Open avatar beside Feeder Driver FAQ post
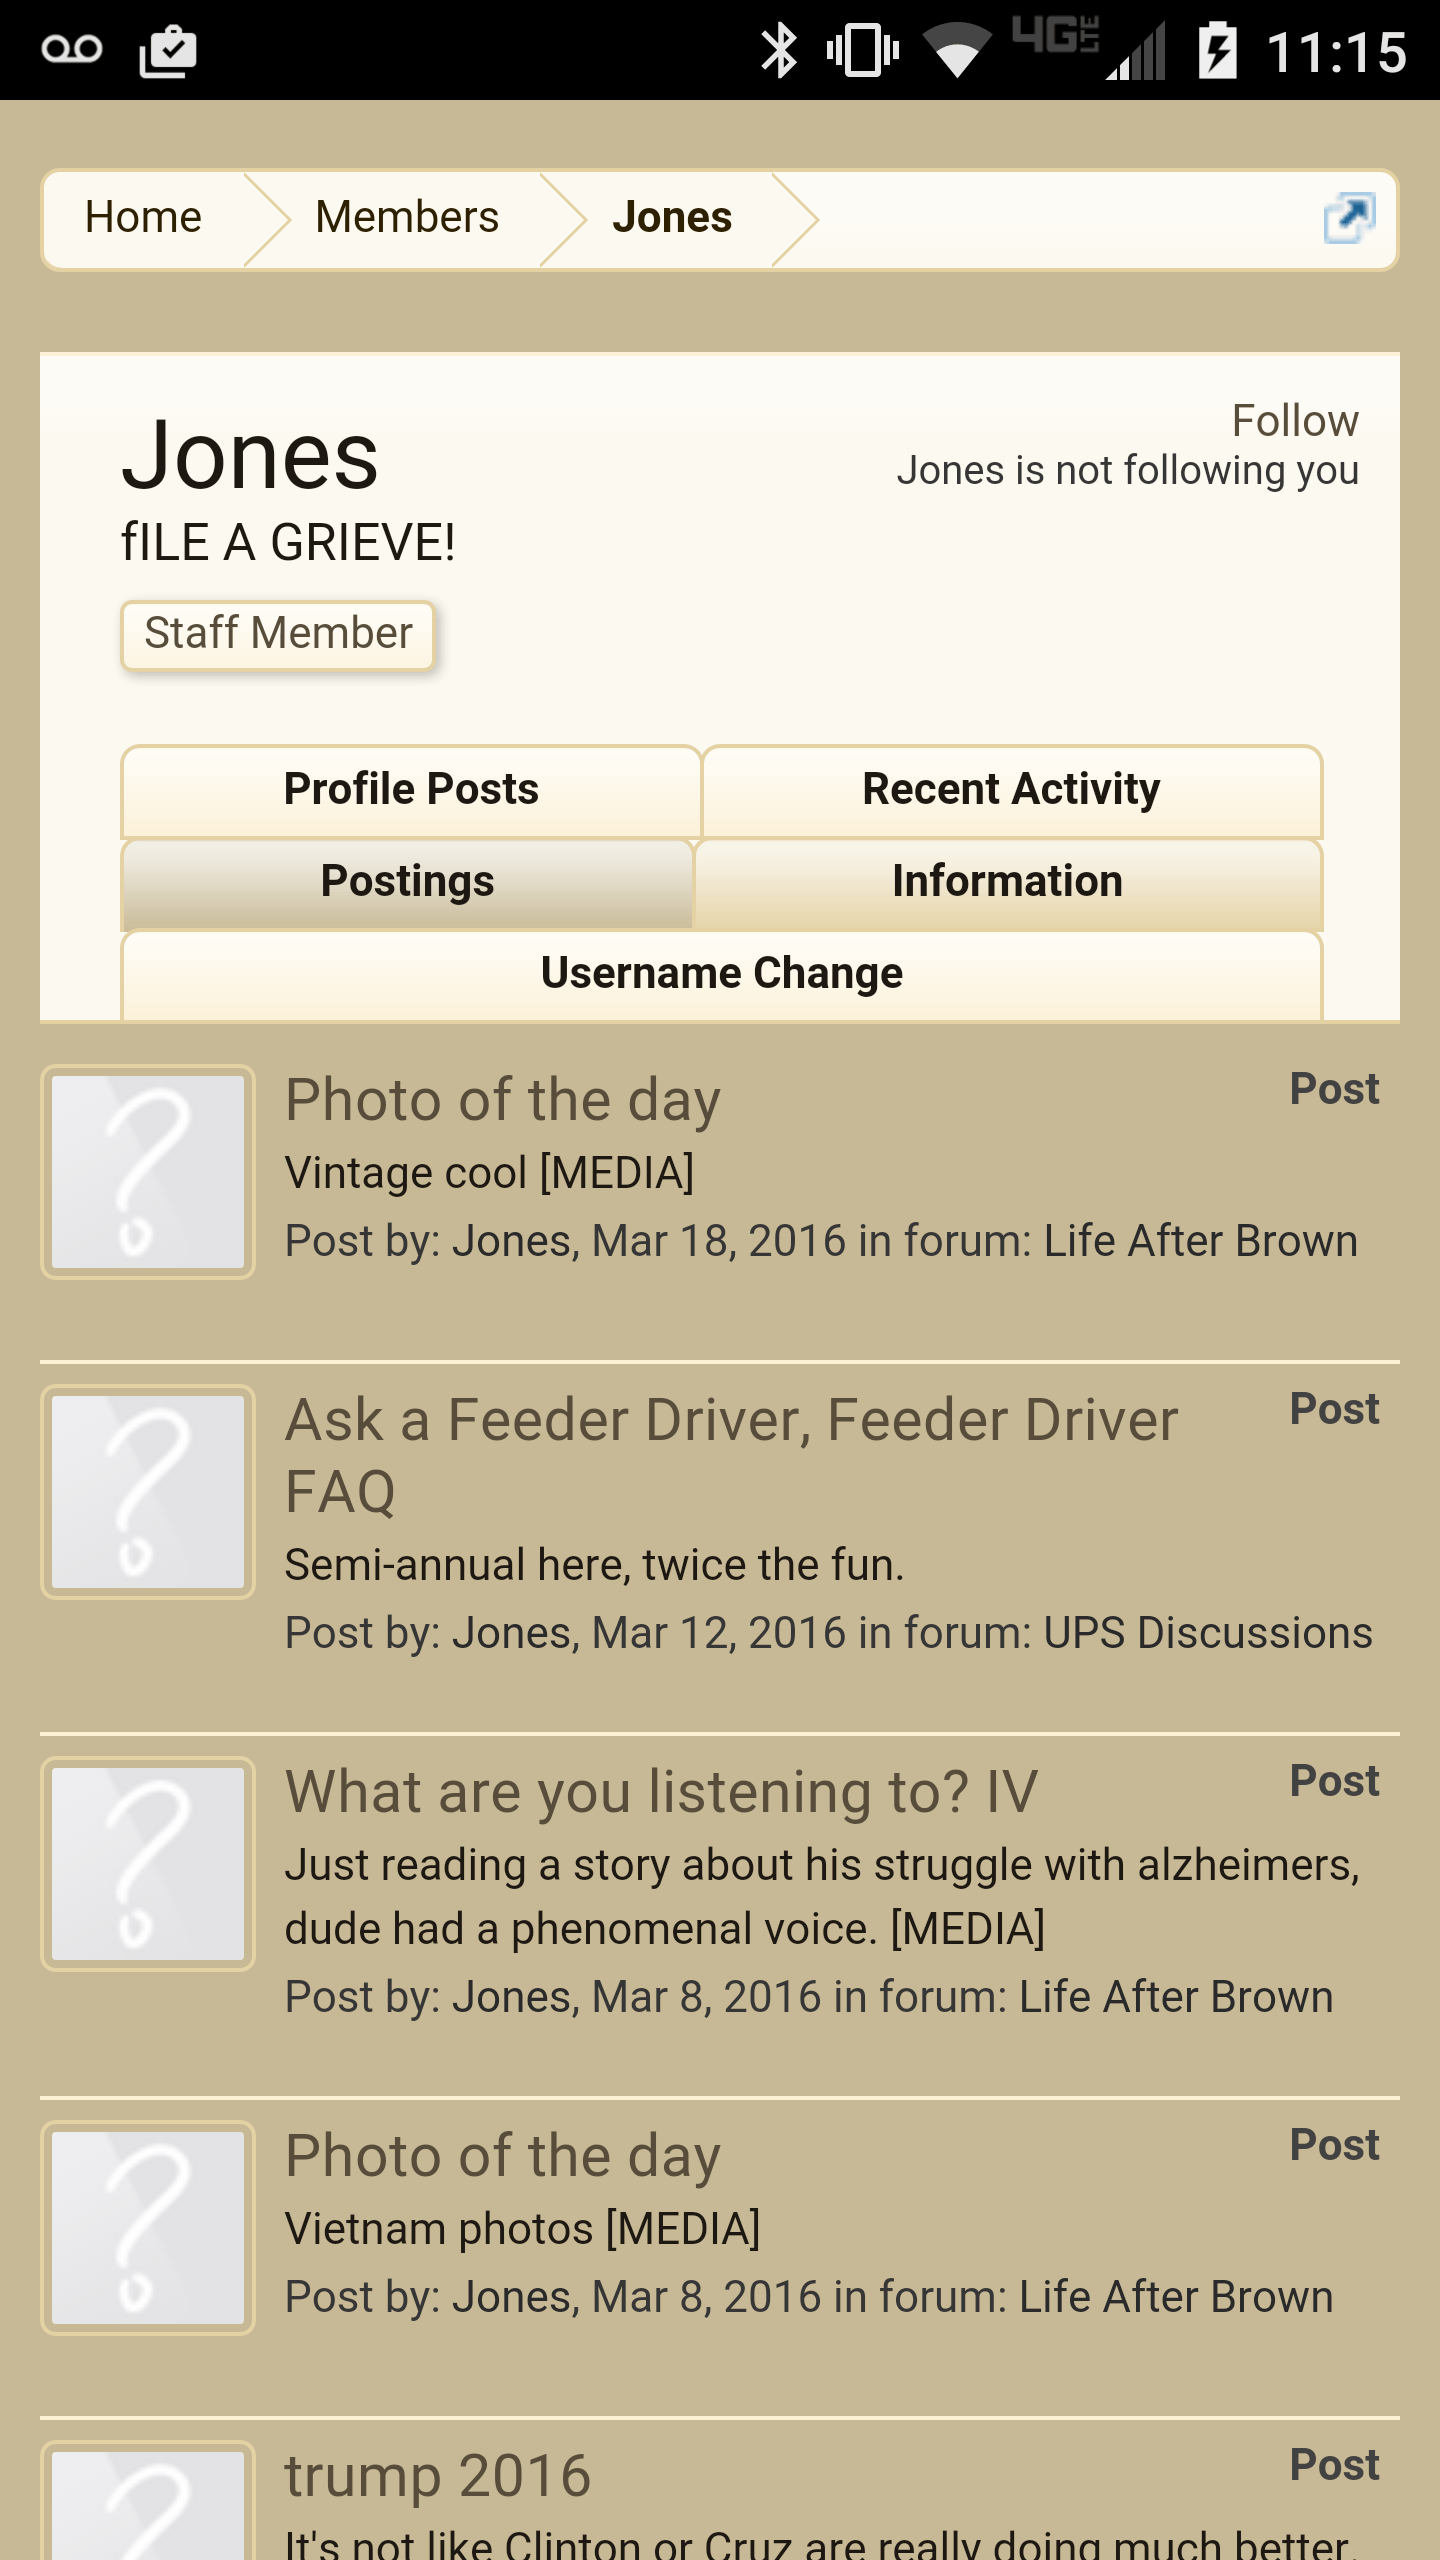Viewport: 1440px width, 2560px height. tap(148, 1492)
